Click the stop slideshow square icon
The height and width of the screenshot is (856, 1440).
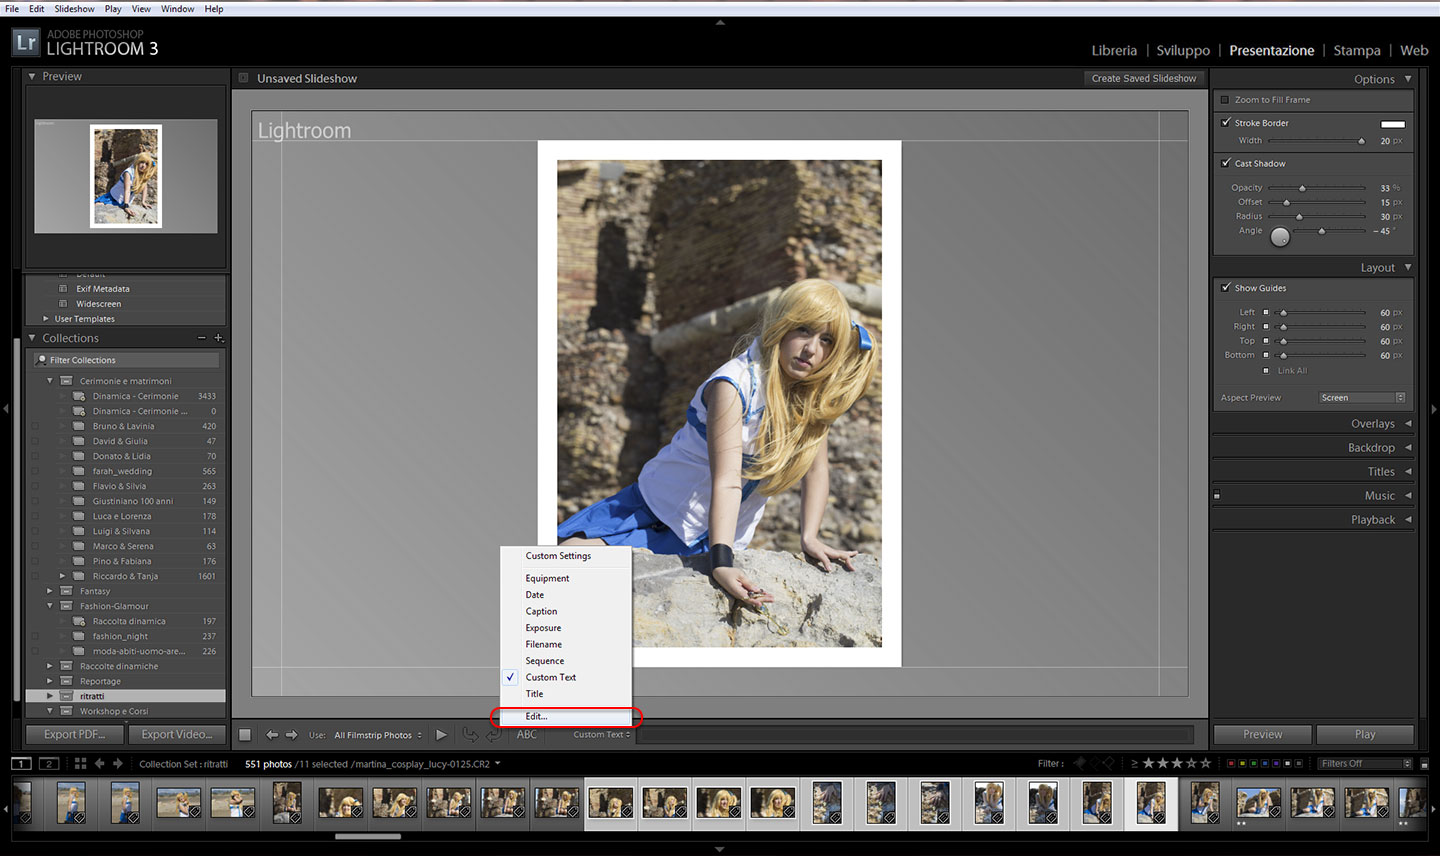pyautogui.click(x=245, y=735)
